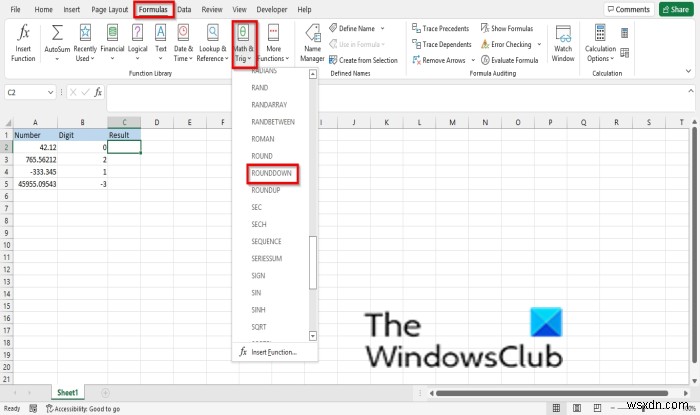Open Recently Used functions
700x415 pixels.
tap(85, 43)
